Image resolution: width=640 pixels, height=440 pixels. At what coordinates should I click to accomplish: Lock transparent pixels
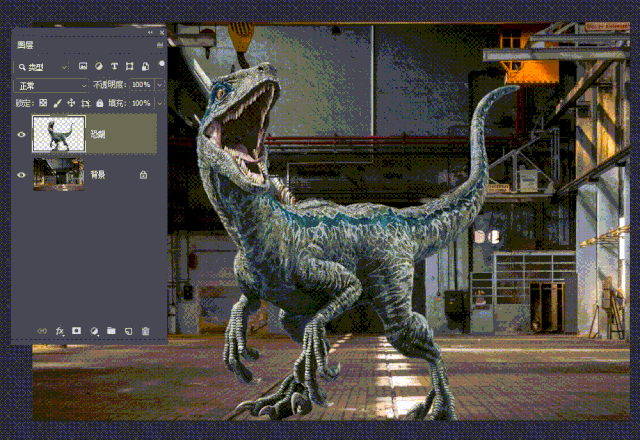(x=42, y=103)
